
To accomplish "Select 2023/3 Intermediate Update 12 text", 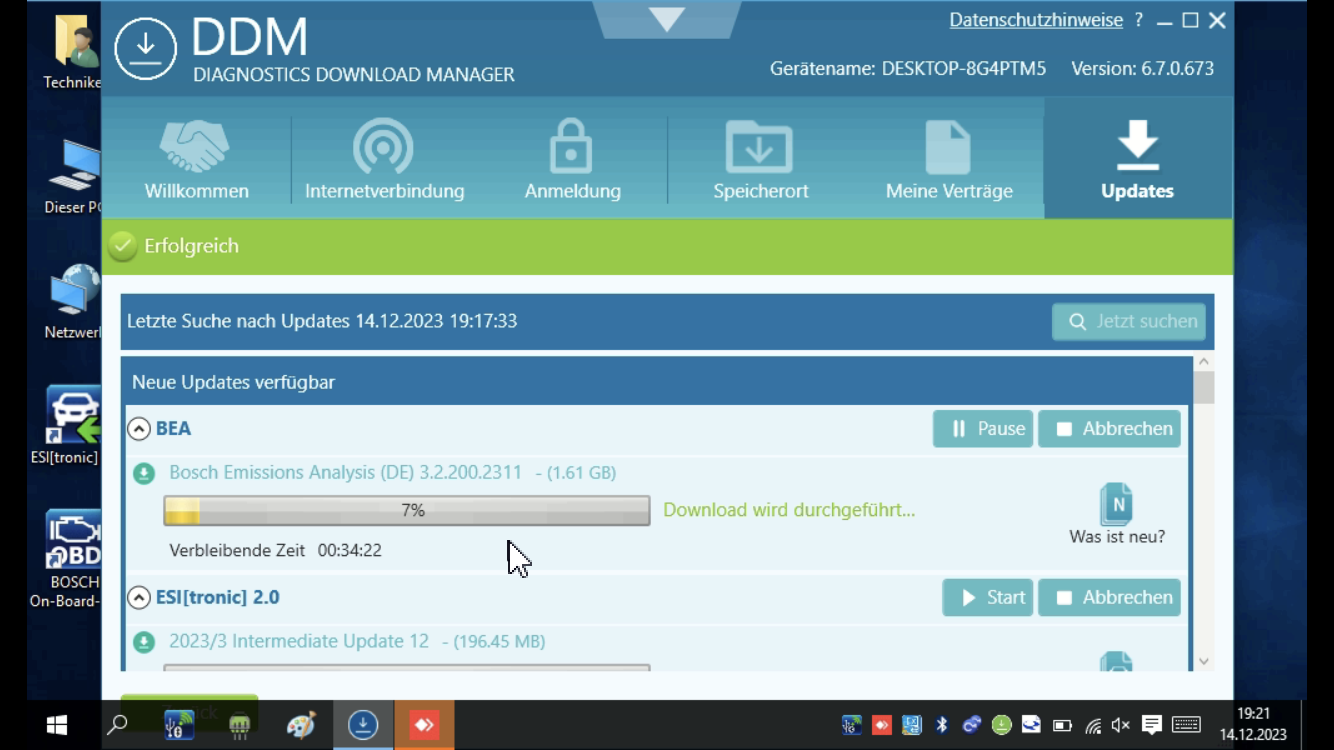I will click(299, 642).
